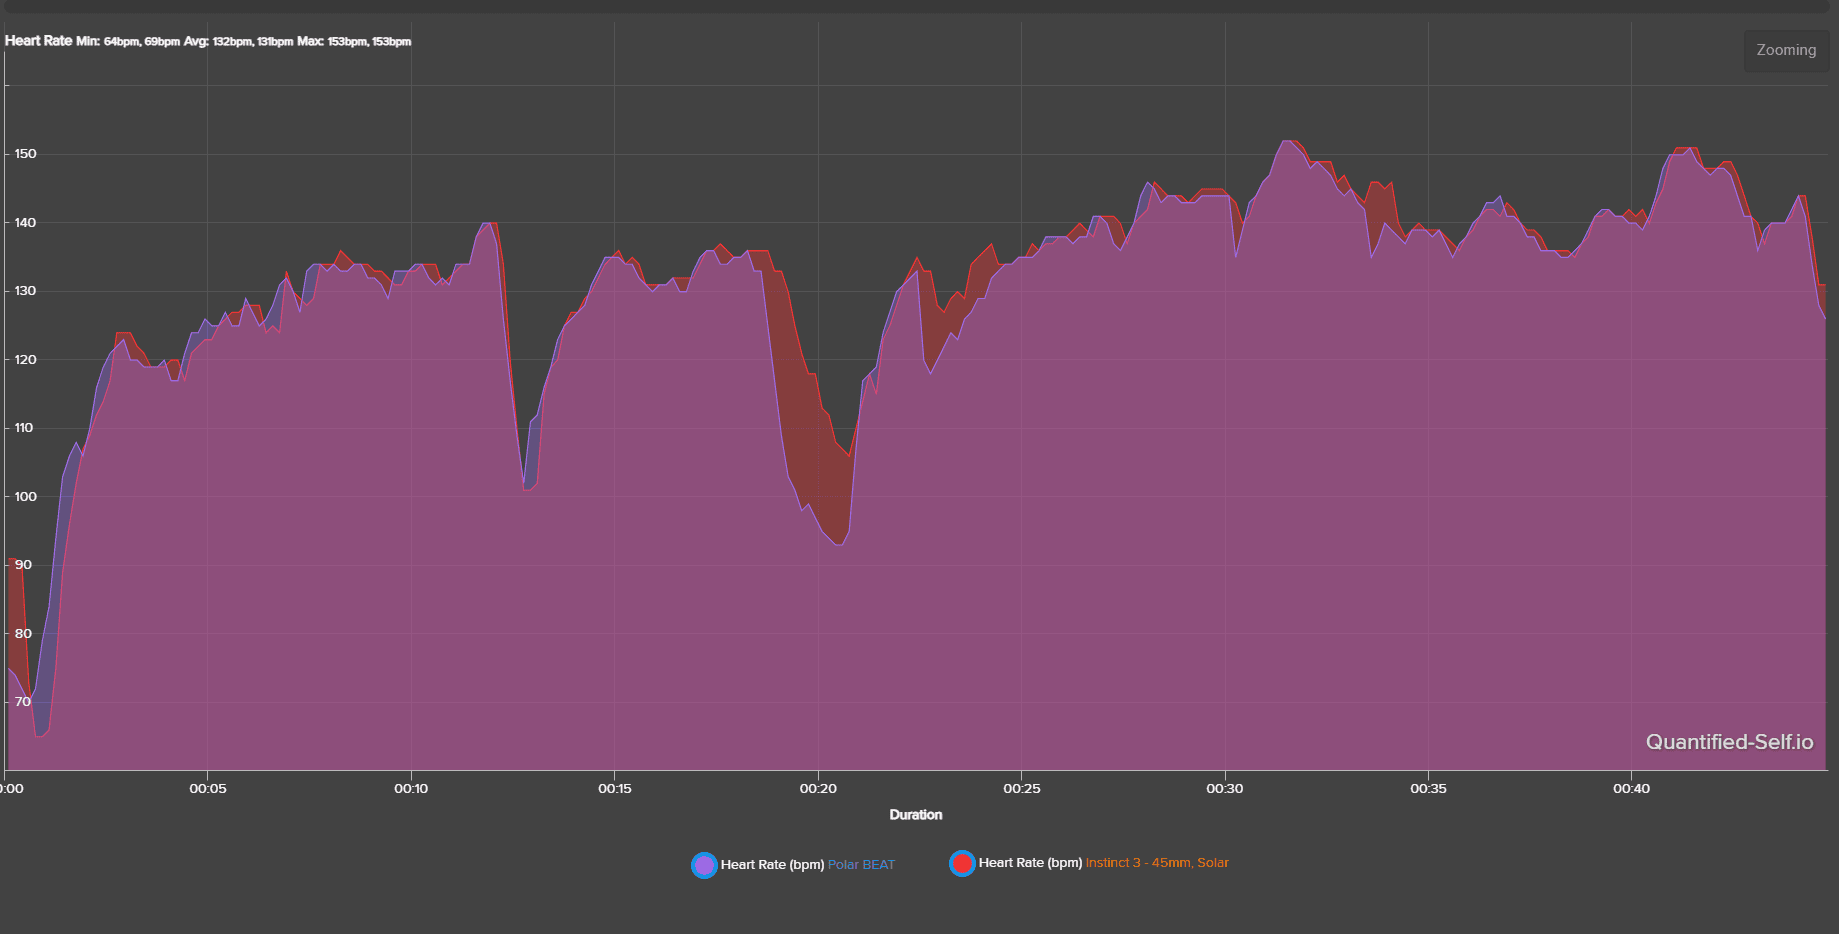Image resolution: width=1839 pixels, height=934 pixels.
Task: Toggle the purple Polar BEAT legend marker
Action: pyautogui.click(x=704, y=865)
